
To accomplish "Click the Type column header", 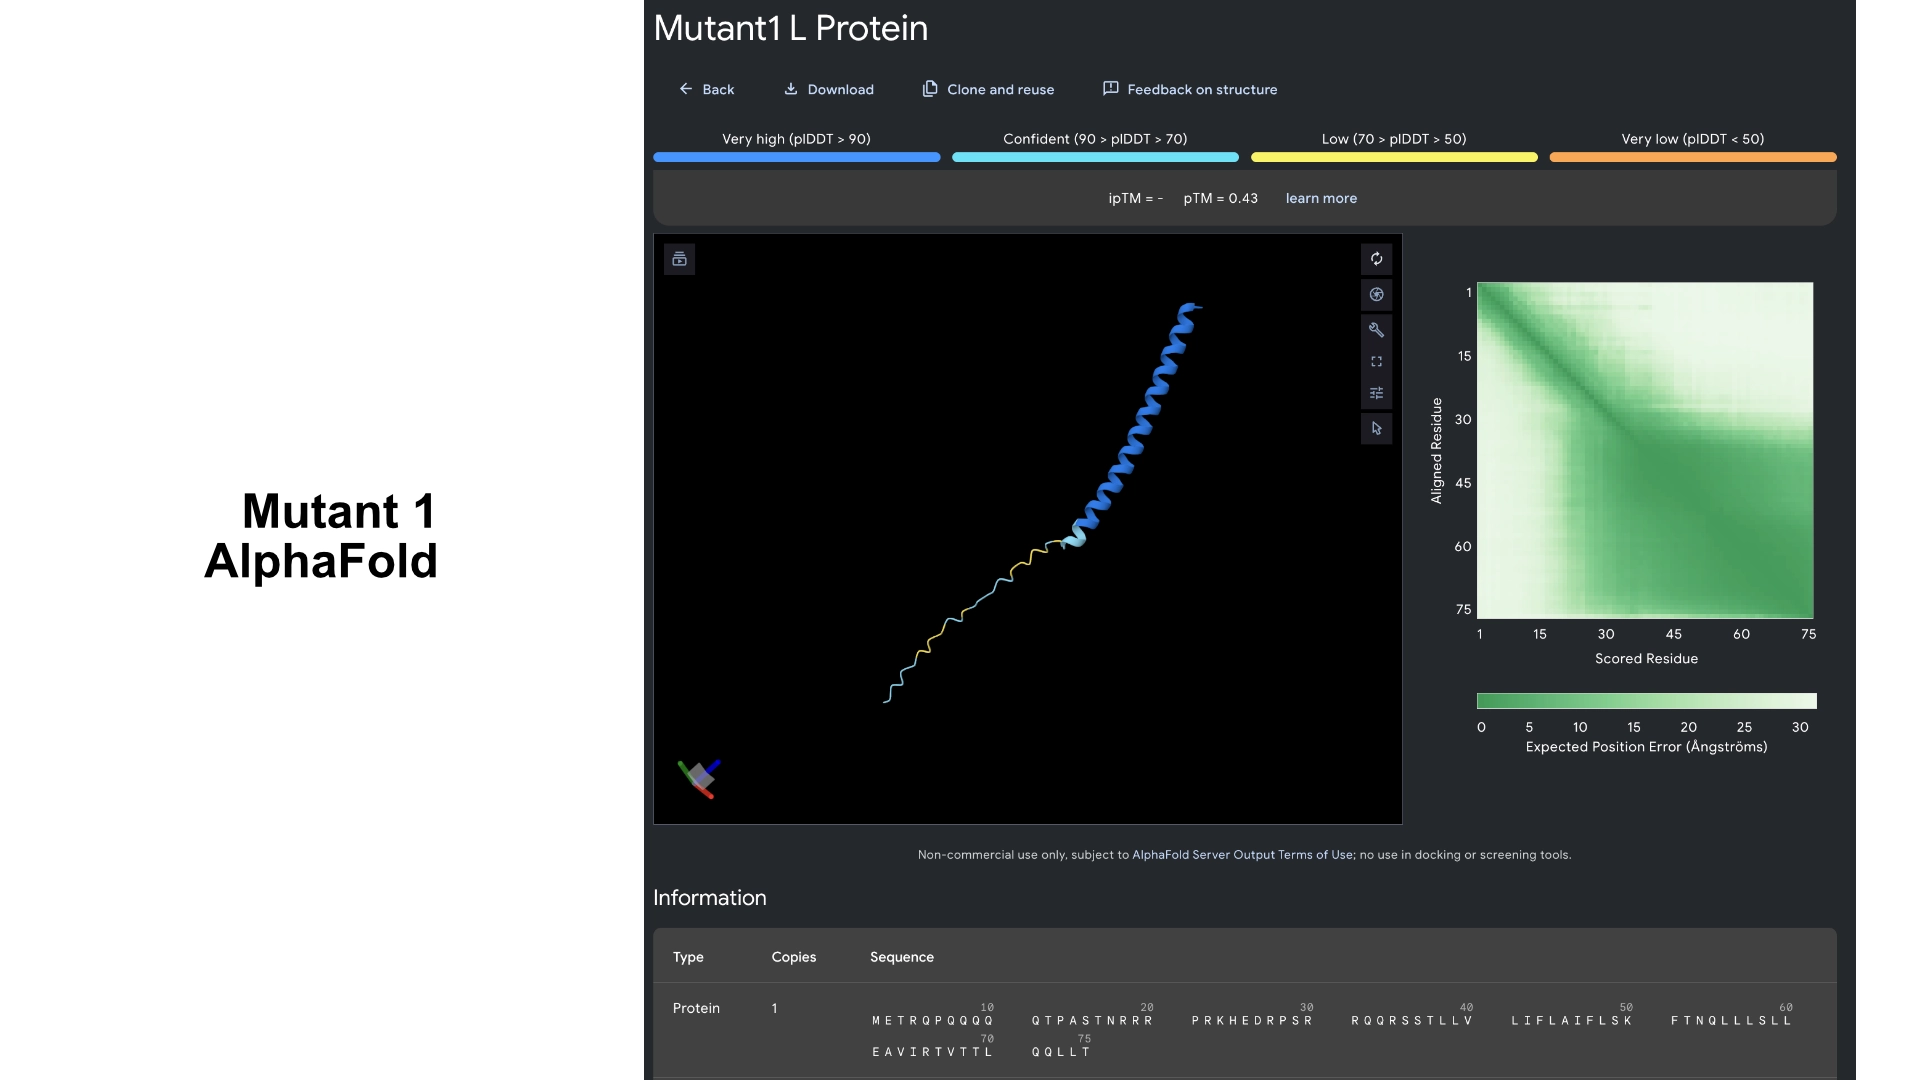I will tap(688, 957).
